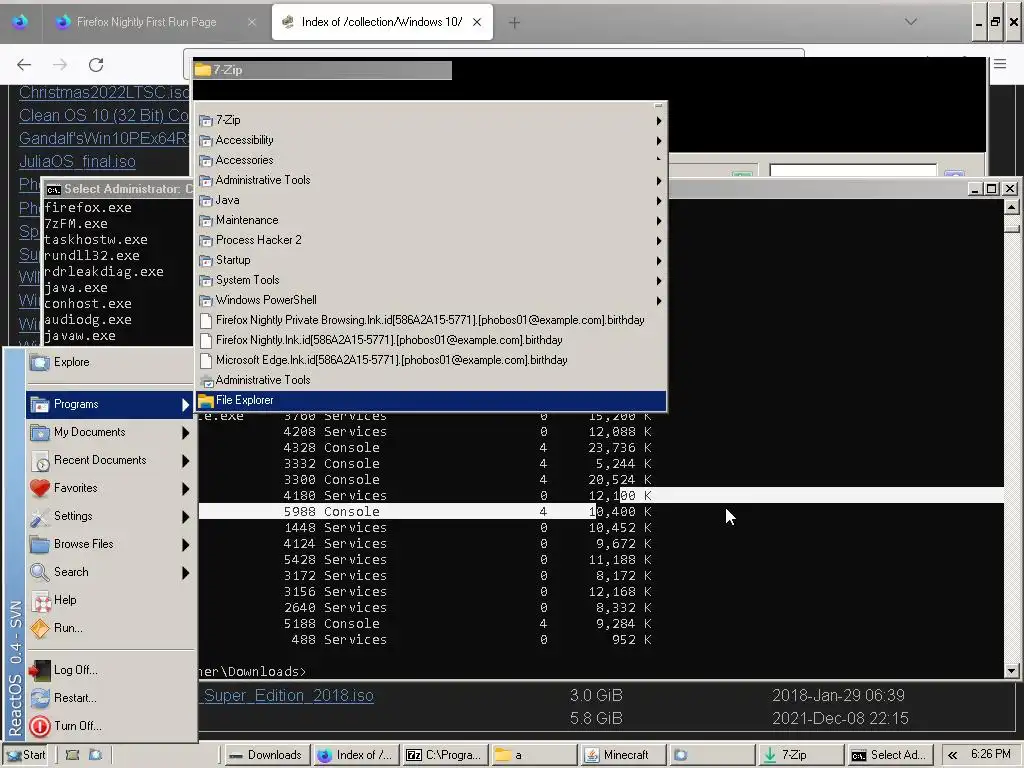
Task: Click Administrative Tools shortcut below Edge entry
Action: 431,380
